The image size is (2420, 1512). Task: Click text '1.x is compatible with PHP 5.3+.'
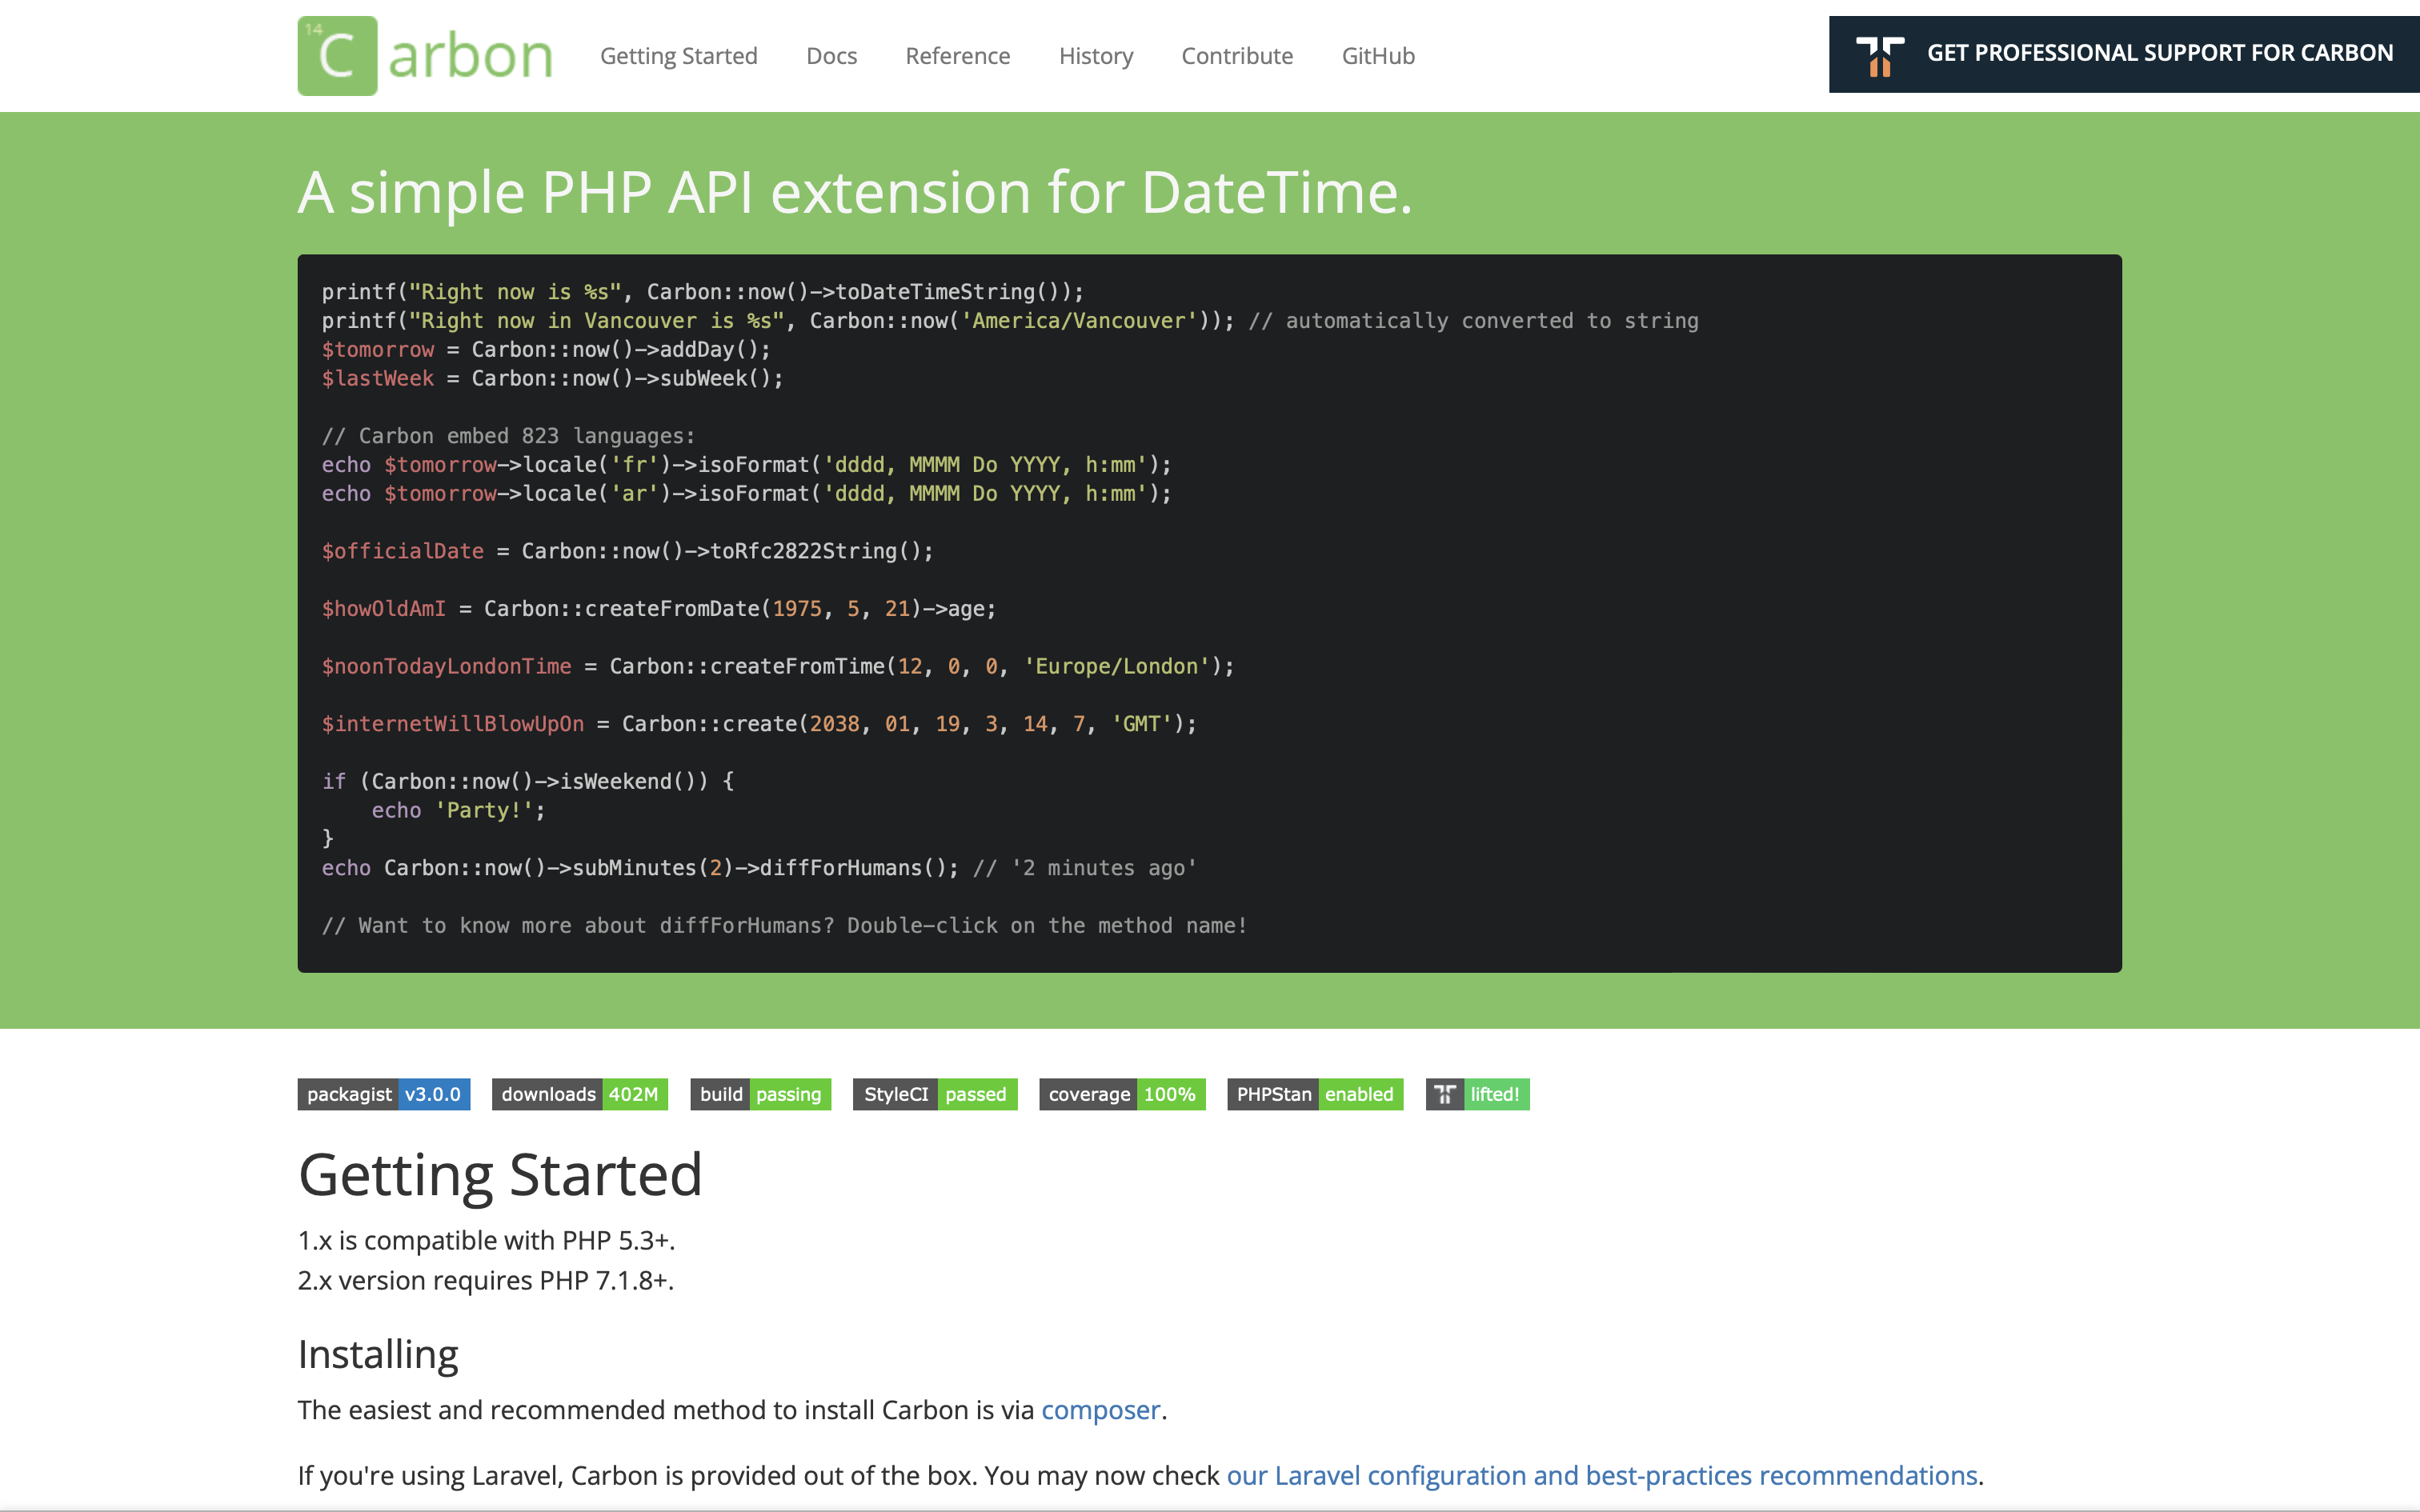[486, 1240]
